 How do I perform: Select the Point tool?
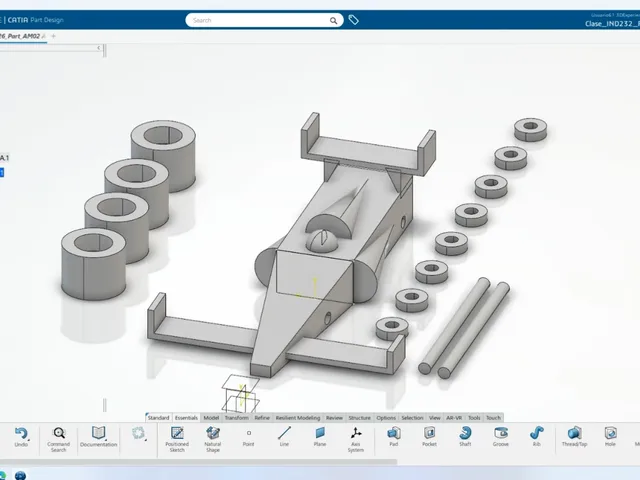click(x=249, y=437)
